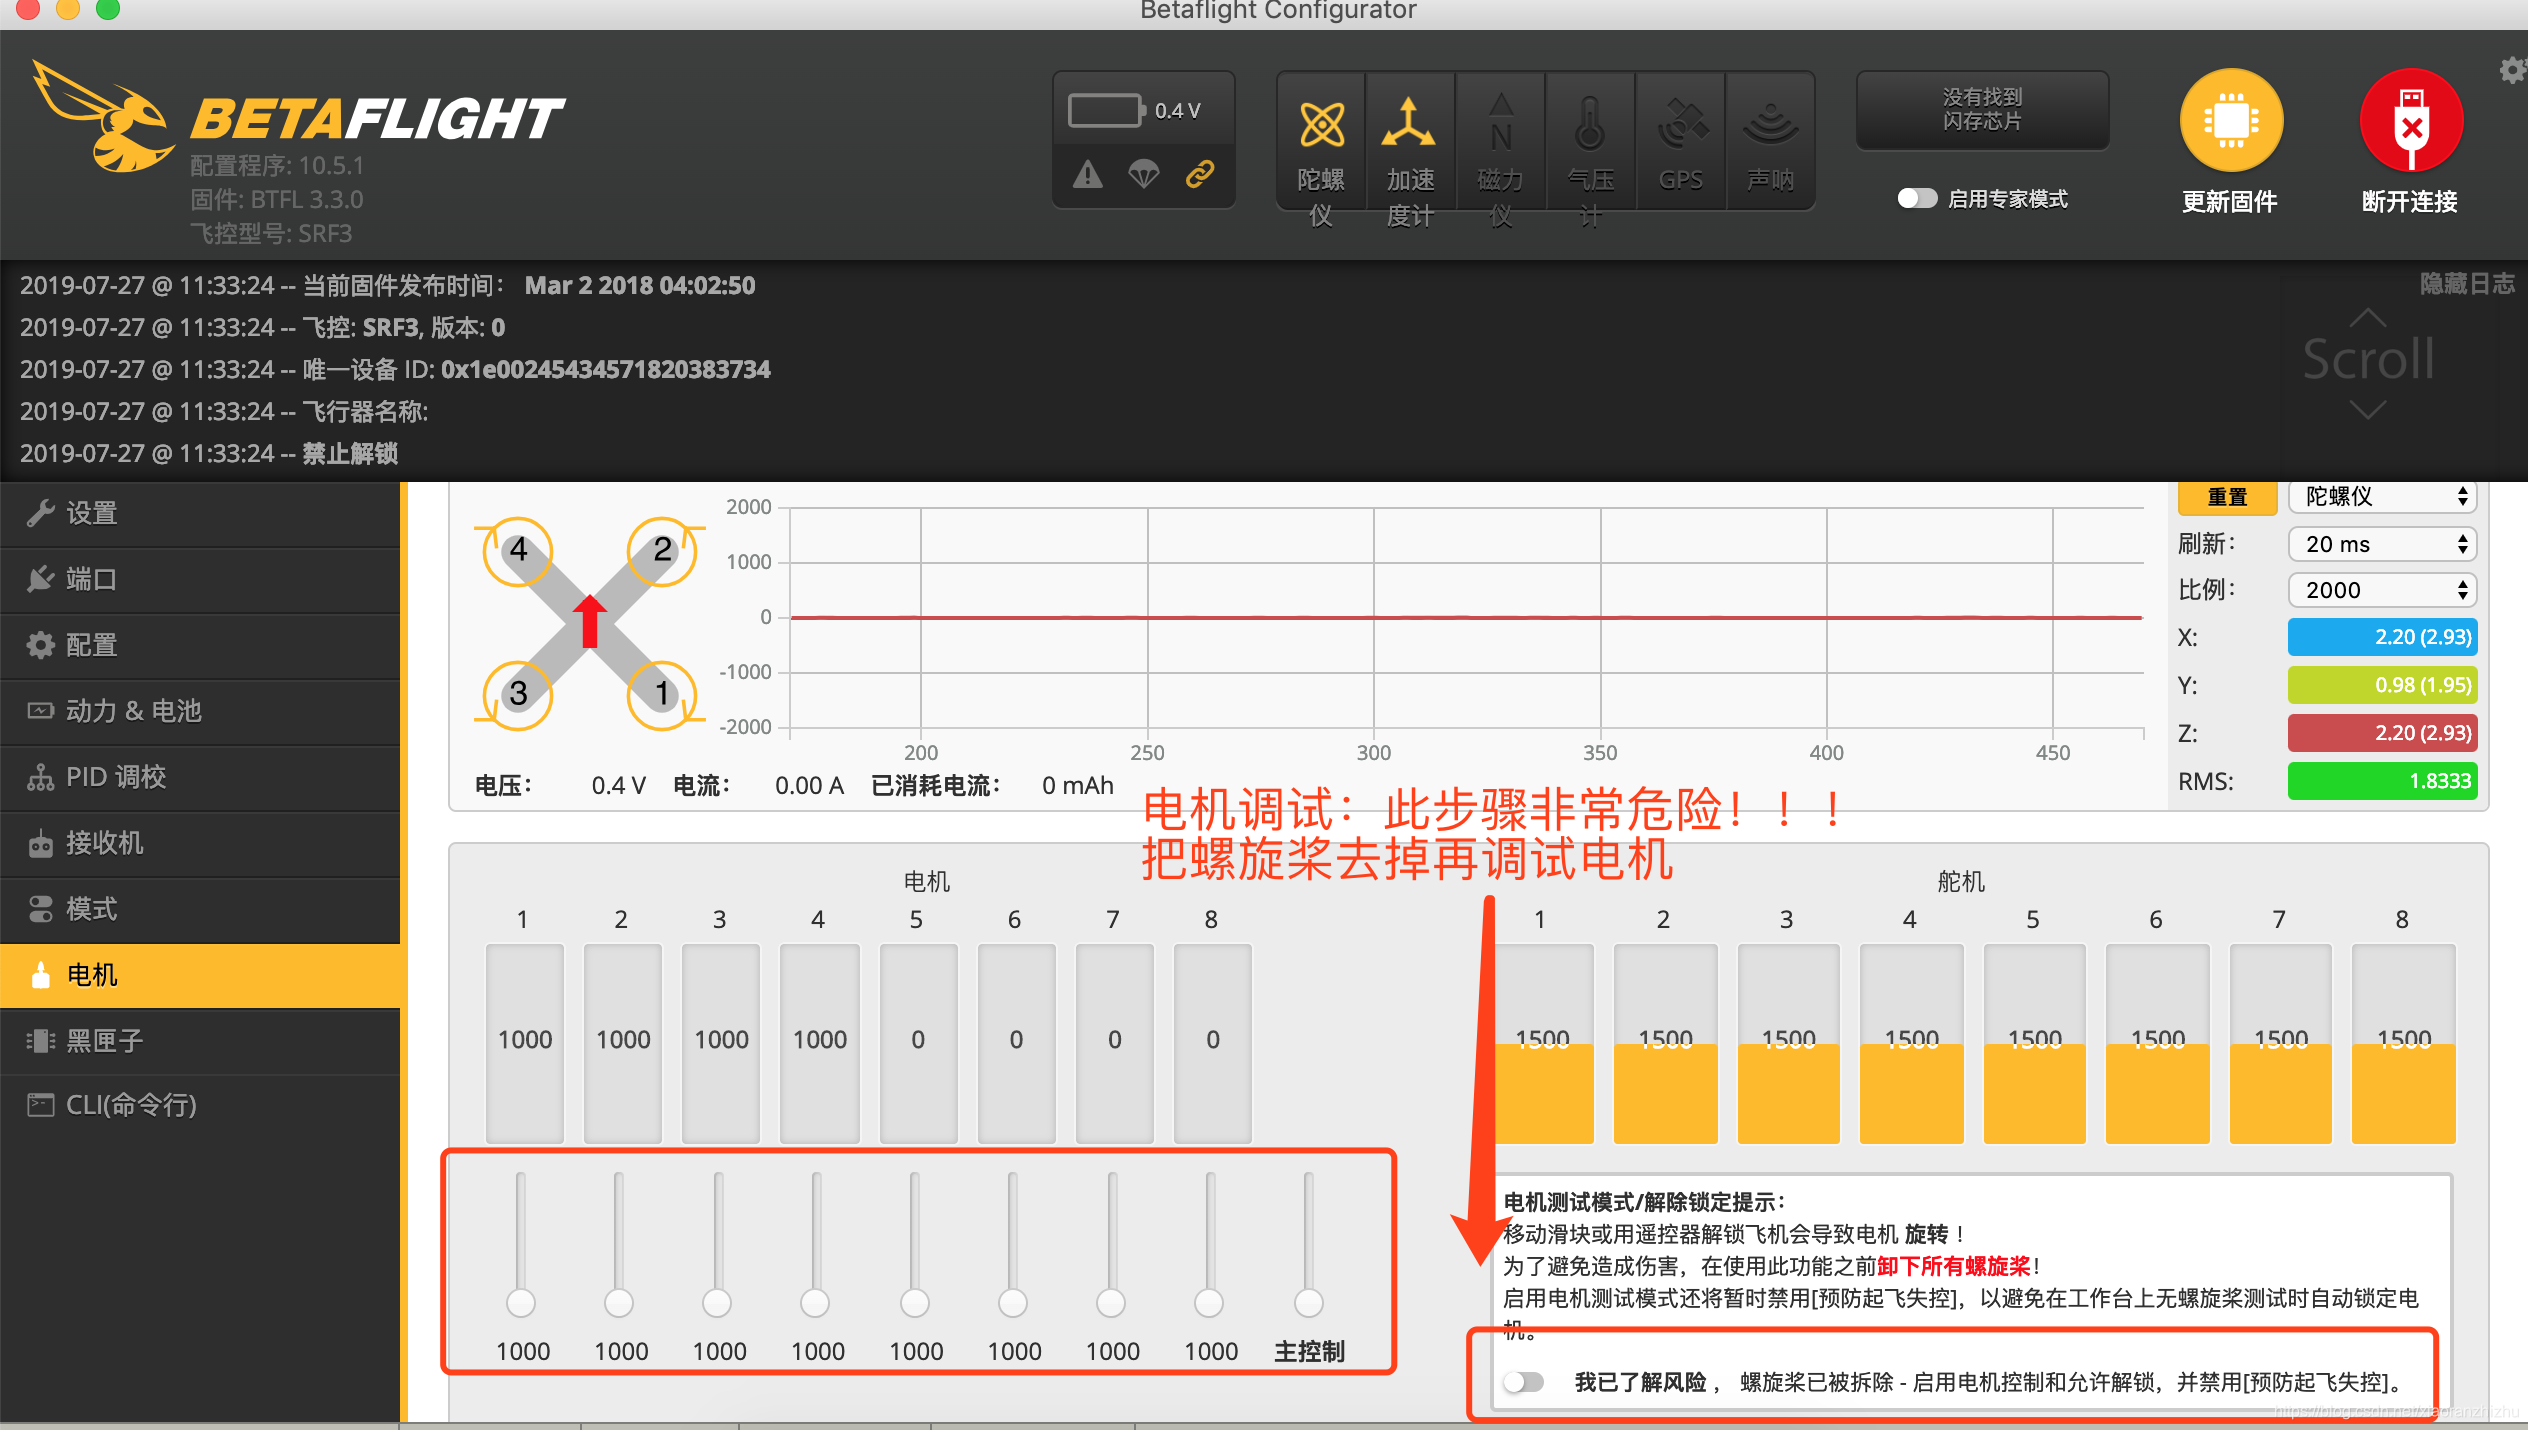Click the gyroscope (陀螺仪) sensor icon
2528x1430 pixels.
pyautogui.click(x=1321, y=126)
